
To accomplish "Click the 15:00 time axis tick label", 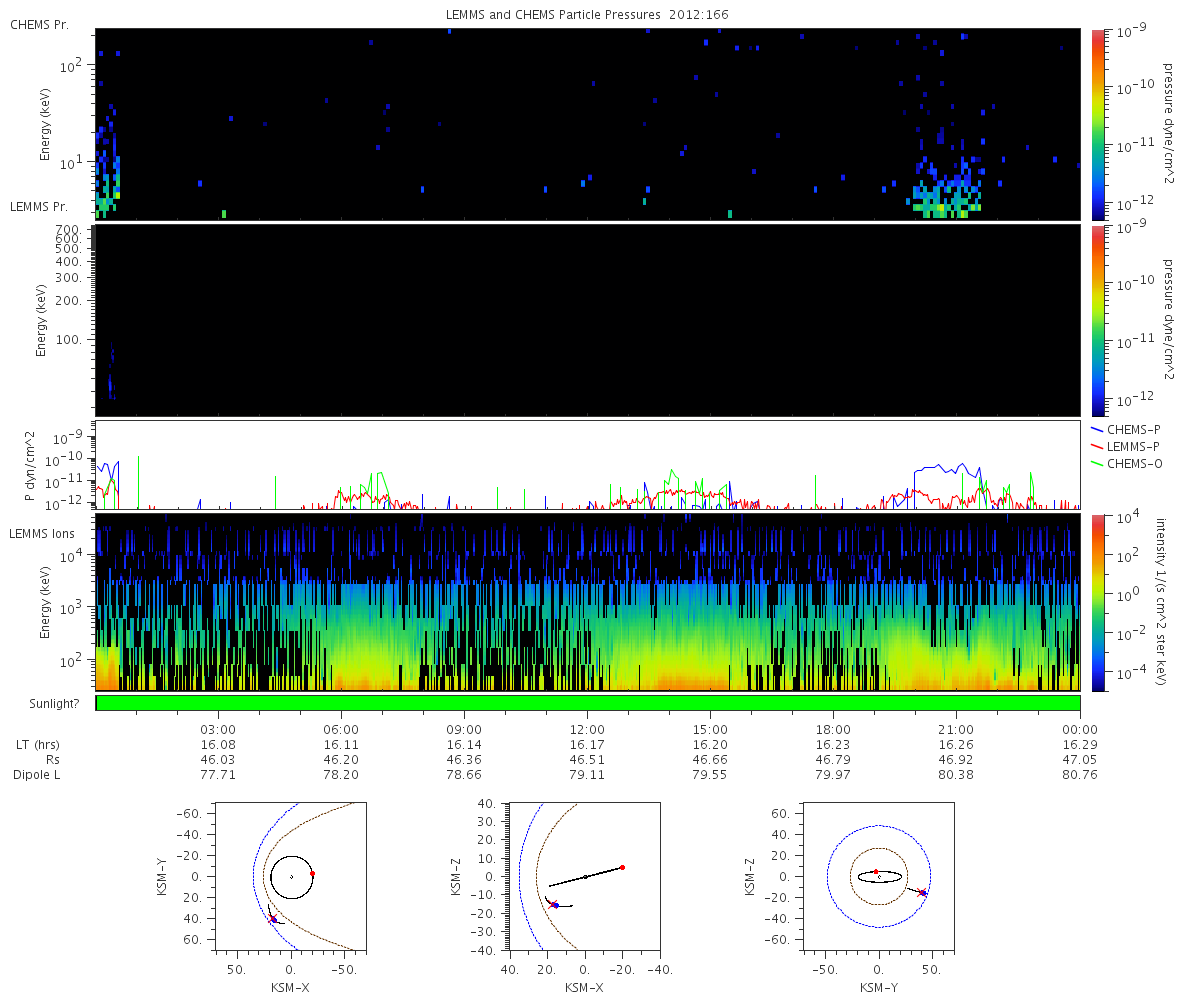I will (710, 729).
